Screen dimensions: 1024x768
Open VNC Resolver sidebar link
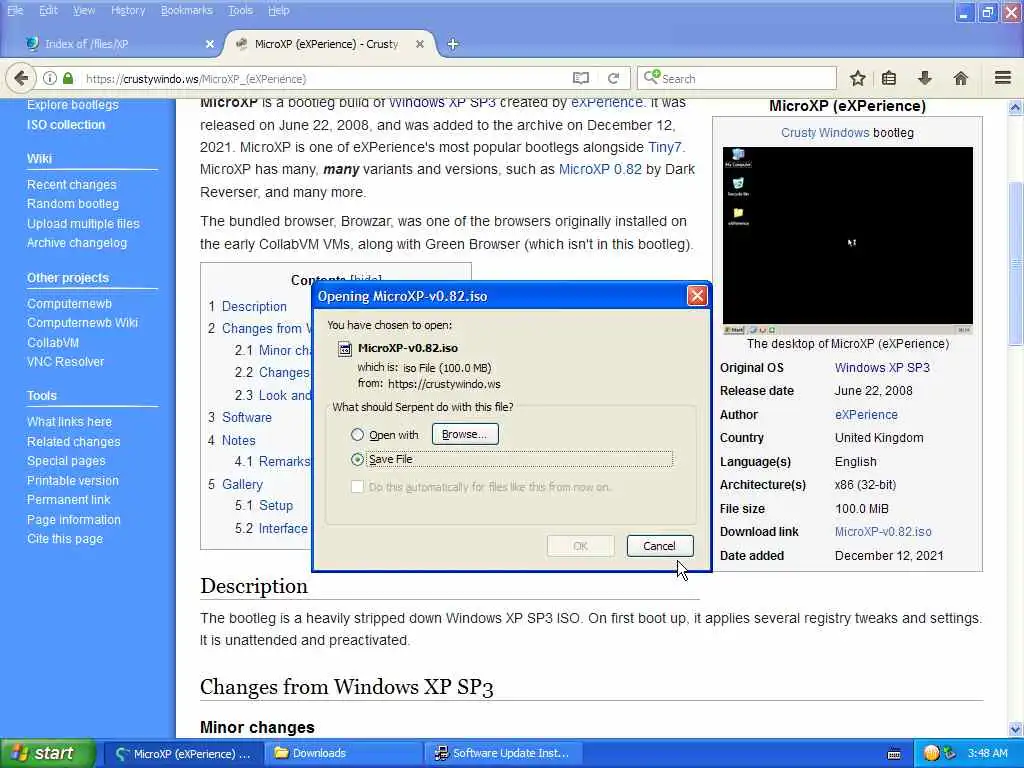[x=65, y=362]
